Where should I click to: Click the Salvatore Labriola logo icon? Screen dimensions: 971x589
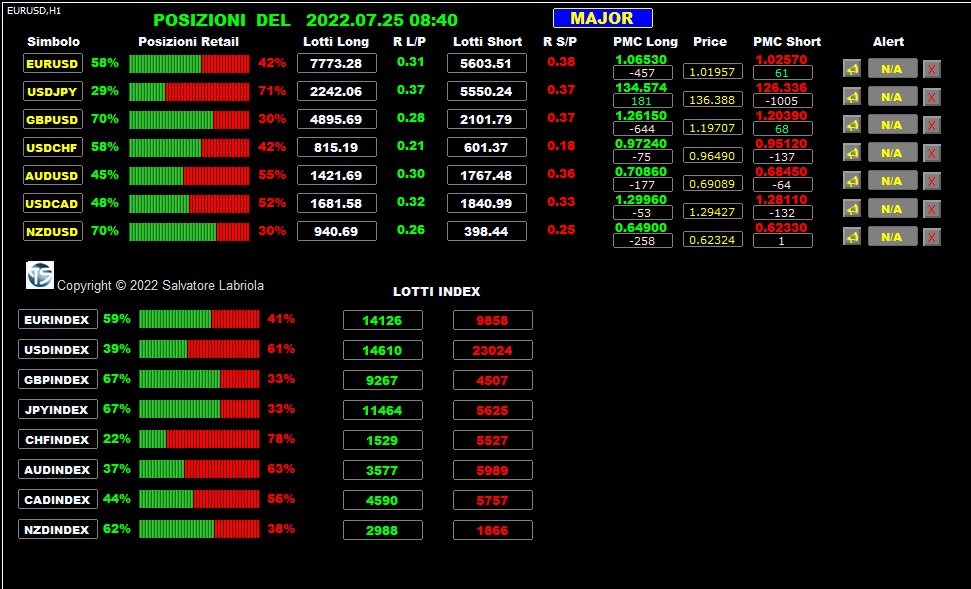pos(40,275)
